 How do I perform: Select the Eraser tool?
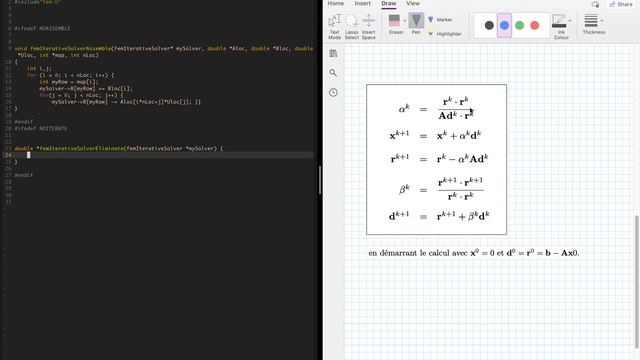tap(395, 24)
